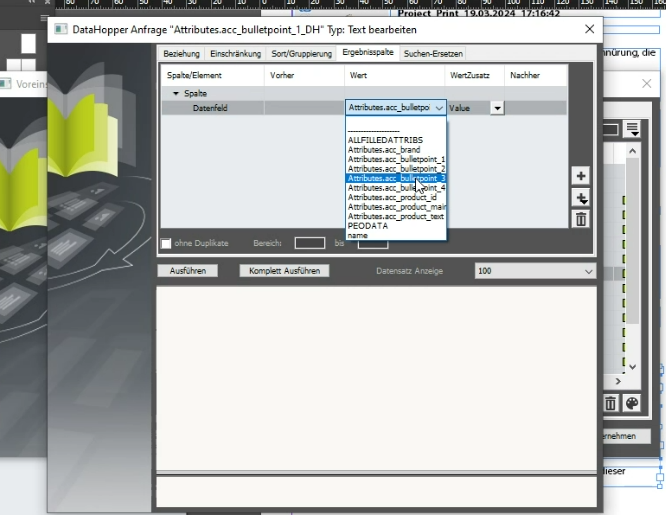Screen dimensions: 666x515
Task: Open the color palette icon in background panel
Action: (x=632, y=403)
